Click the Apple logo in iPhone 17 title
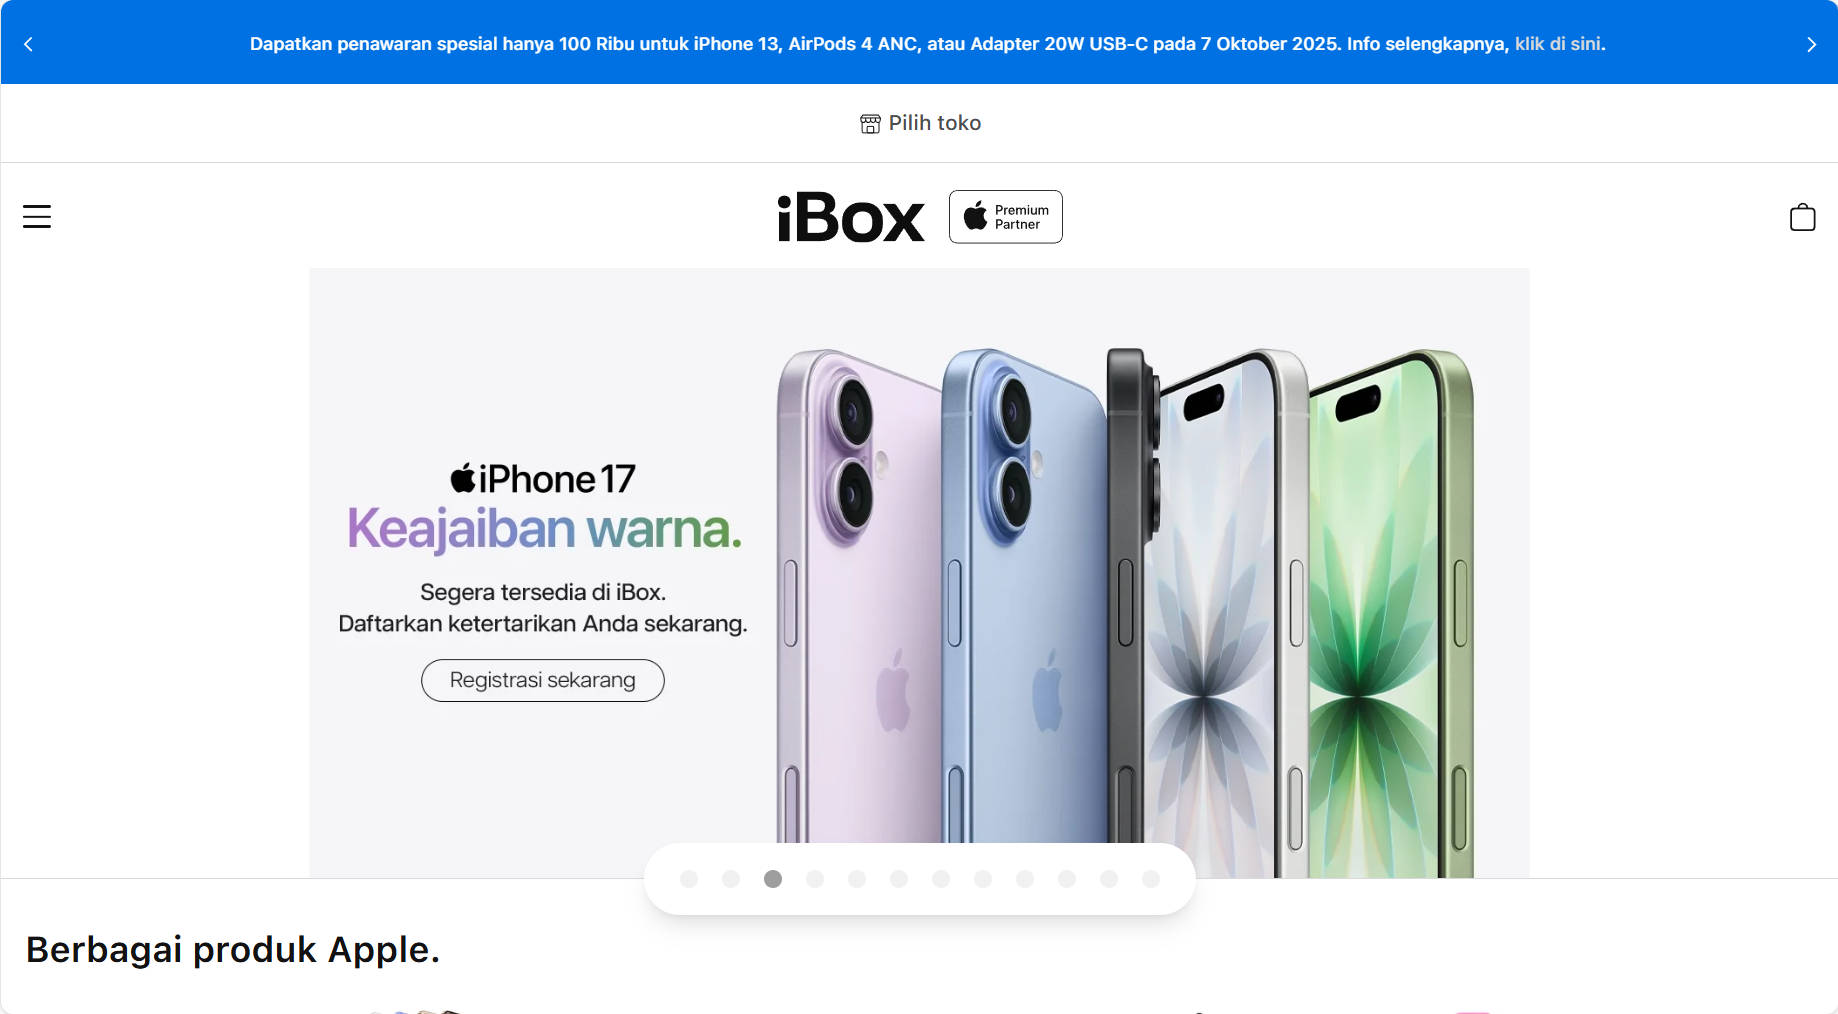The width and height of the screenshot is (1838, 1014). coord(463,478)
